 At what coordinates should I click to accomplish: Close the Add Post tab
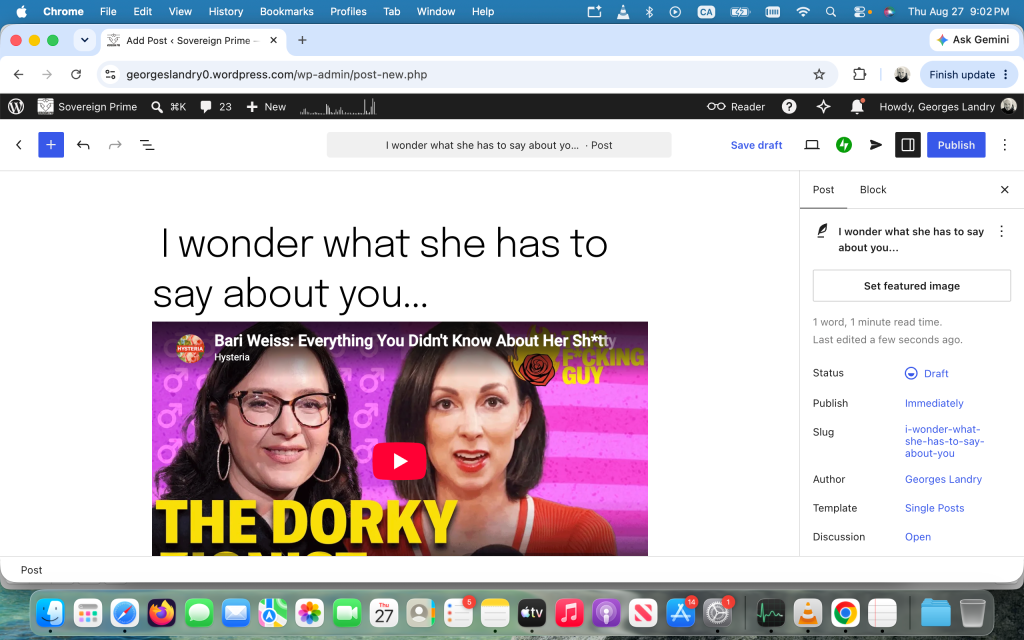[x=274, y=40]
